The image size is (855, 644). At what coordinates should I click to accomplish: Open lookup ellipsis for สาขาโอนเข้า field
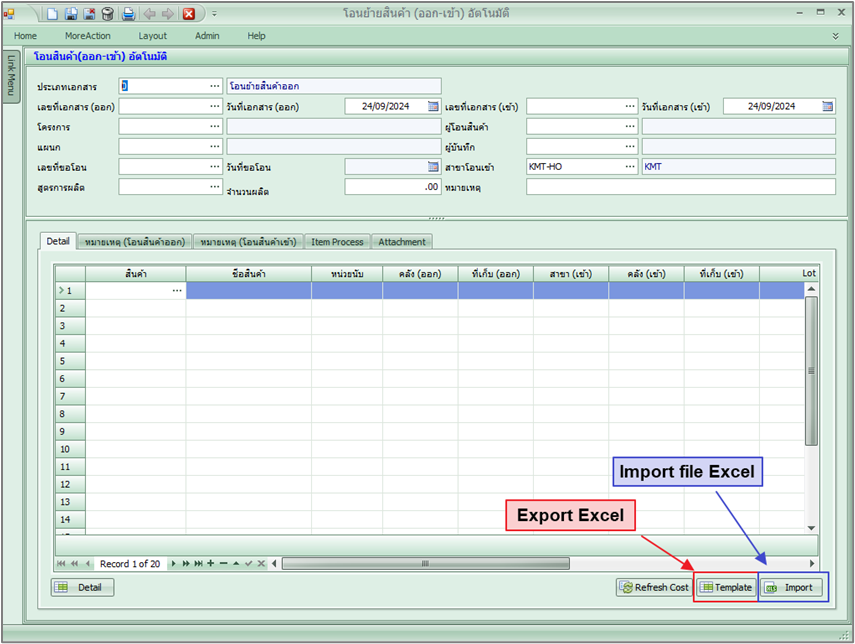(x=630, y=167)
